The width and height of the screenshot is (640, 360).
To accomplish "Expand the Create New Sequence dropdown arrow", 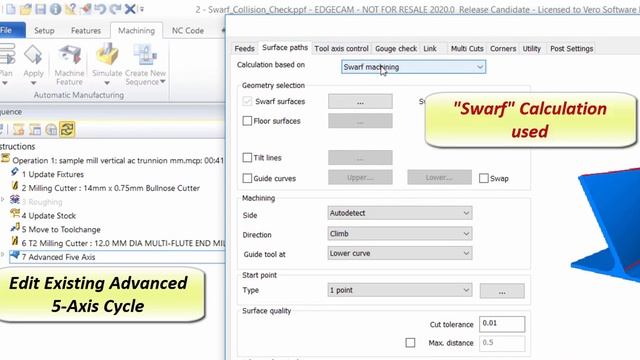I will (162, 82).
